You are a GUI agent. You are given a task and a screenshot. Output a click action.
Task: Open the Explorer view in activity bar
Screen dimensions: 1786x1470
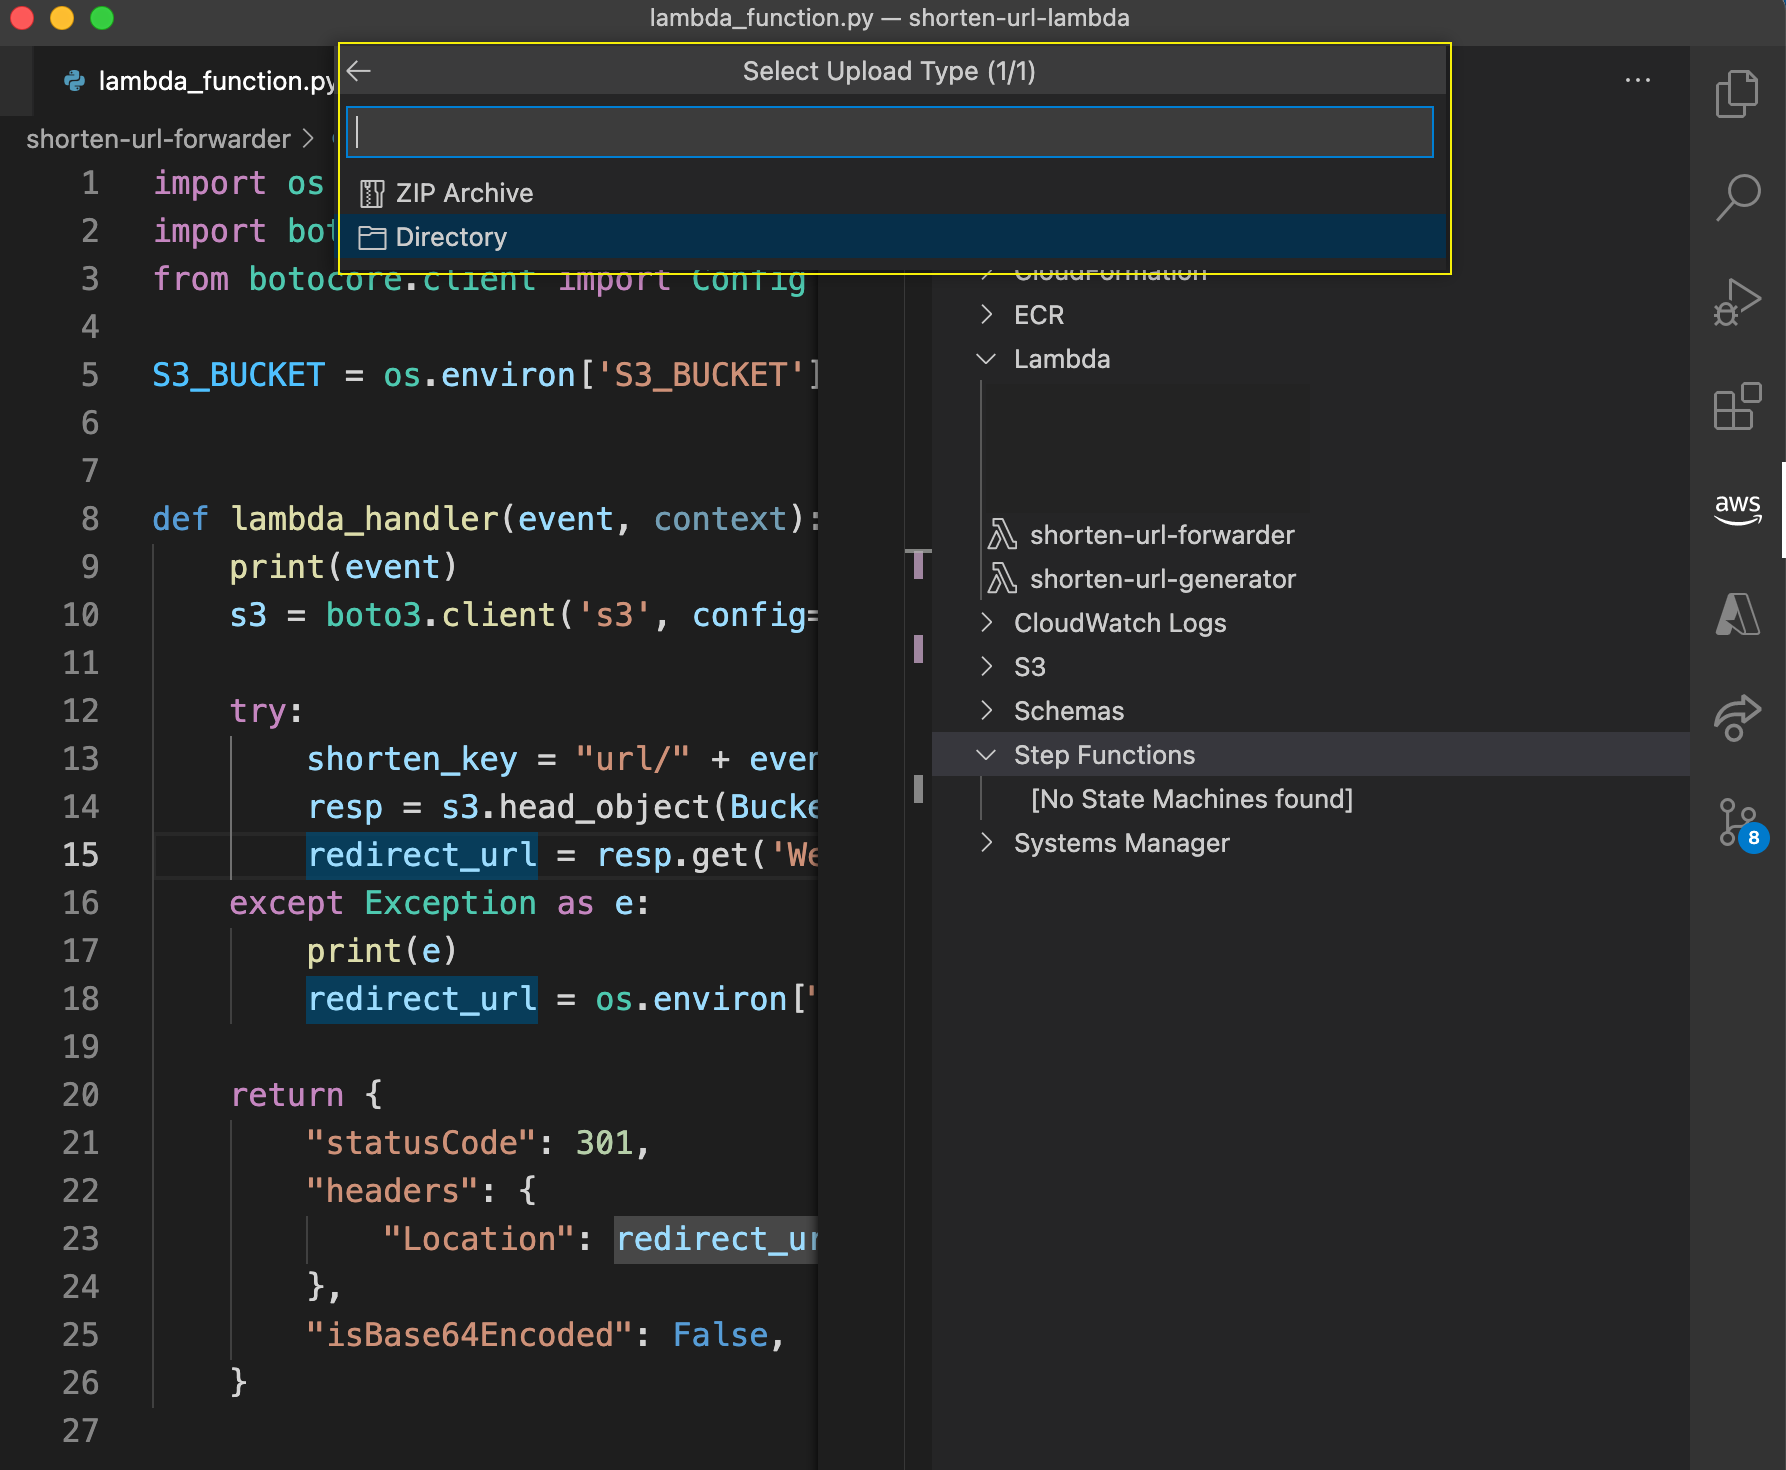point(1737,94)
